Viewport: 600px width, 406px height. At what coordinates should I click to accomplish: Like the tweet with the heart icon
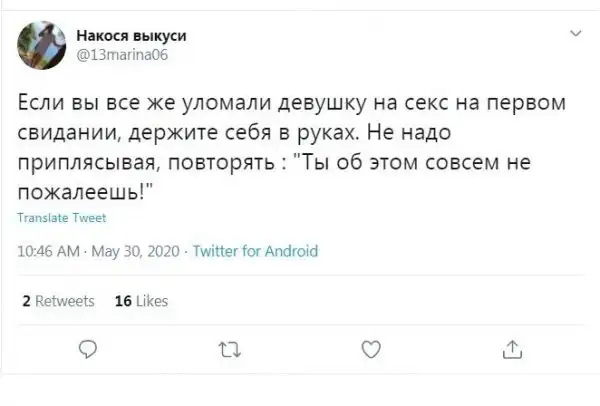coord(369,349)
